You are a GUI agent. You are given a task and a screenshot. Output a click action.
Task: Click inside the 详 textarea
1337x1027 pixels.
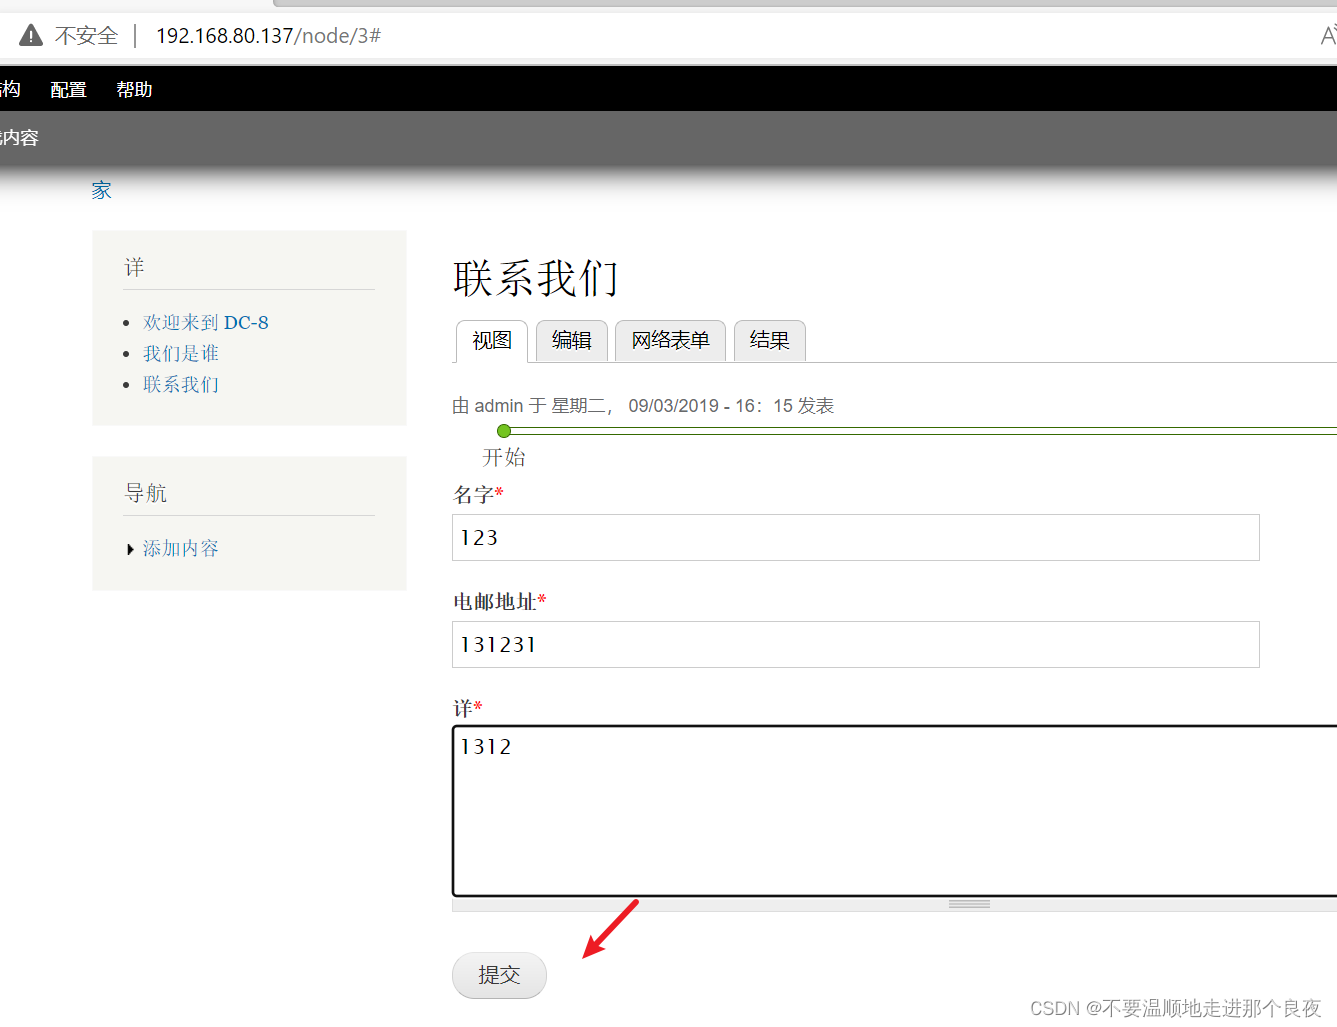click(895, 811)
